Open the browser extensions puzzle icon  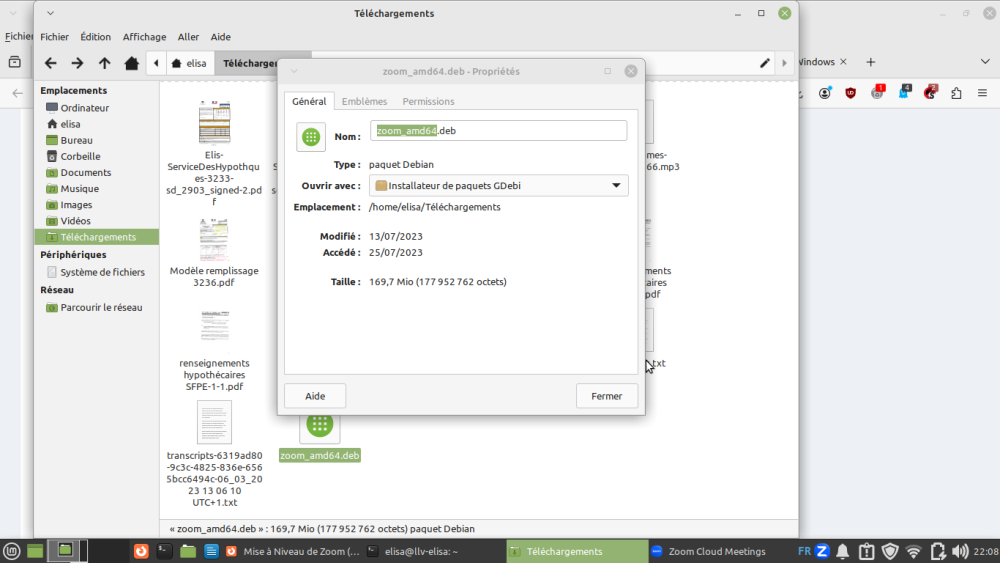(956, 93)
